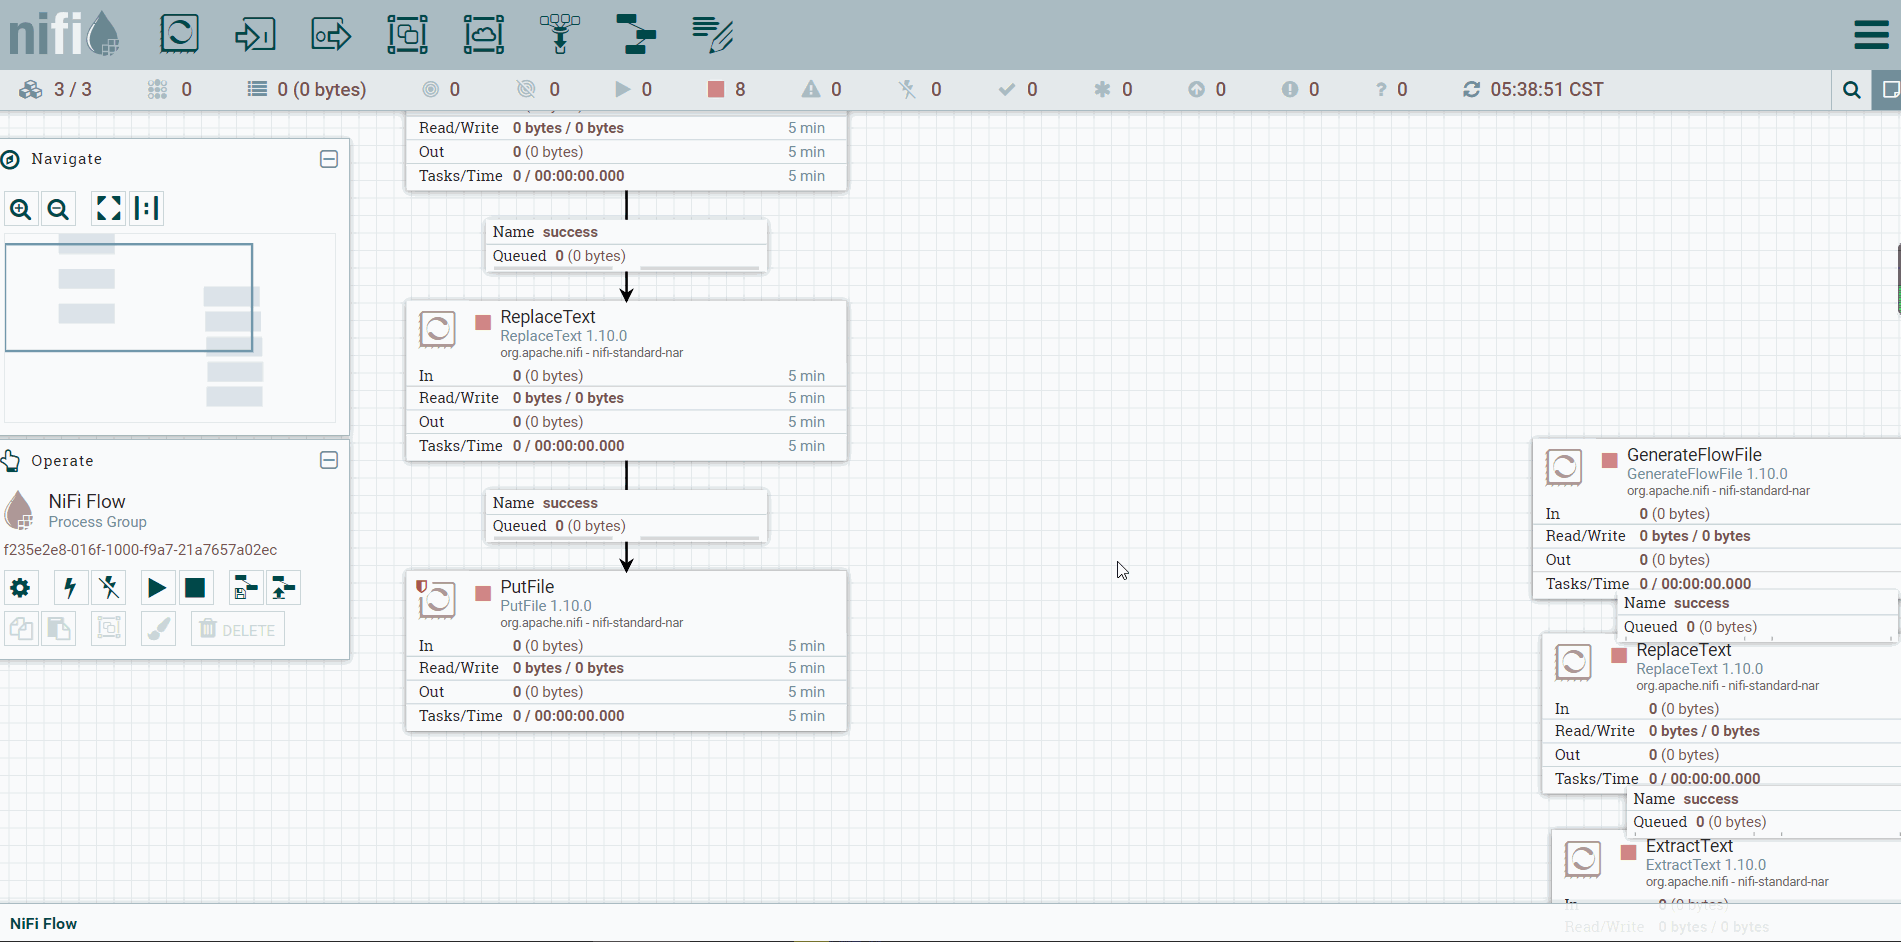Select success connection above central ReplaceText
Screen dimensions: 1901x942
(626, 245)
